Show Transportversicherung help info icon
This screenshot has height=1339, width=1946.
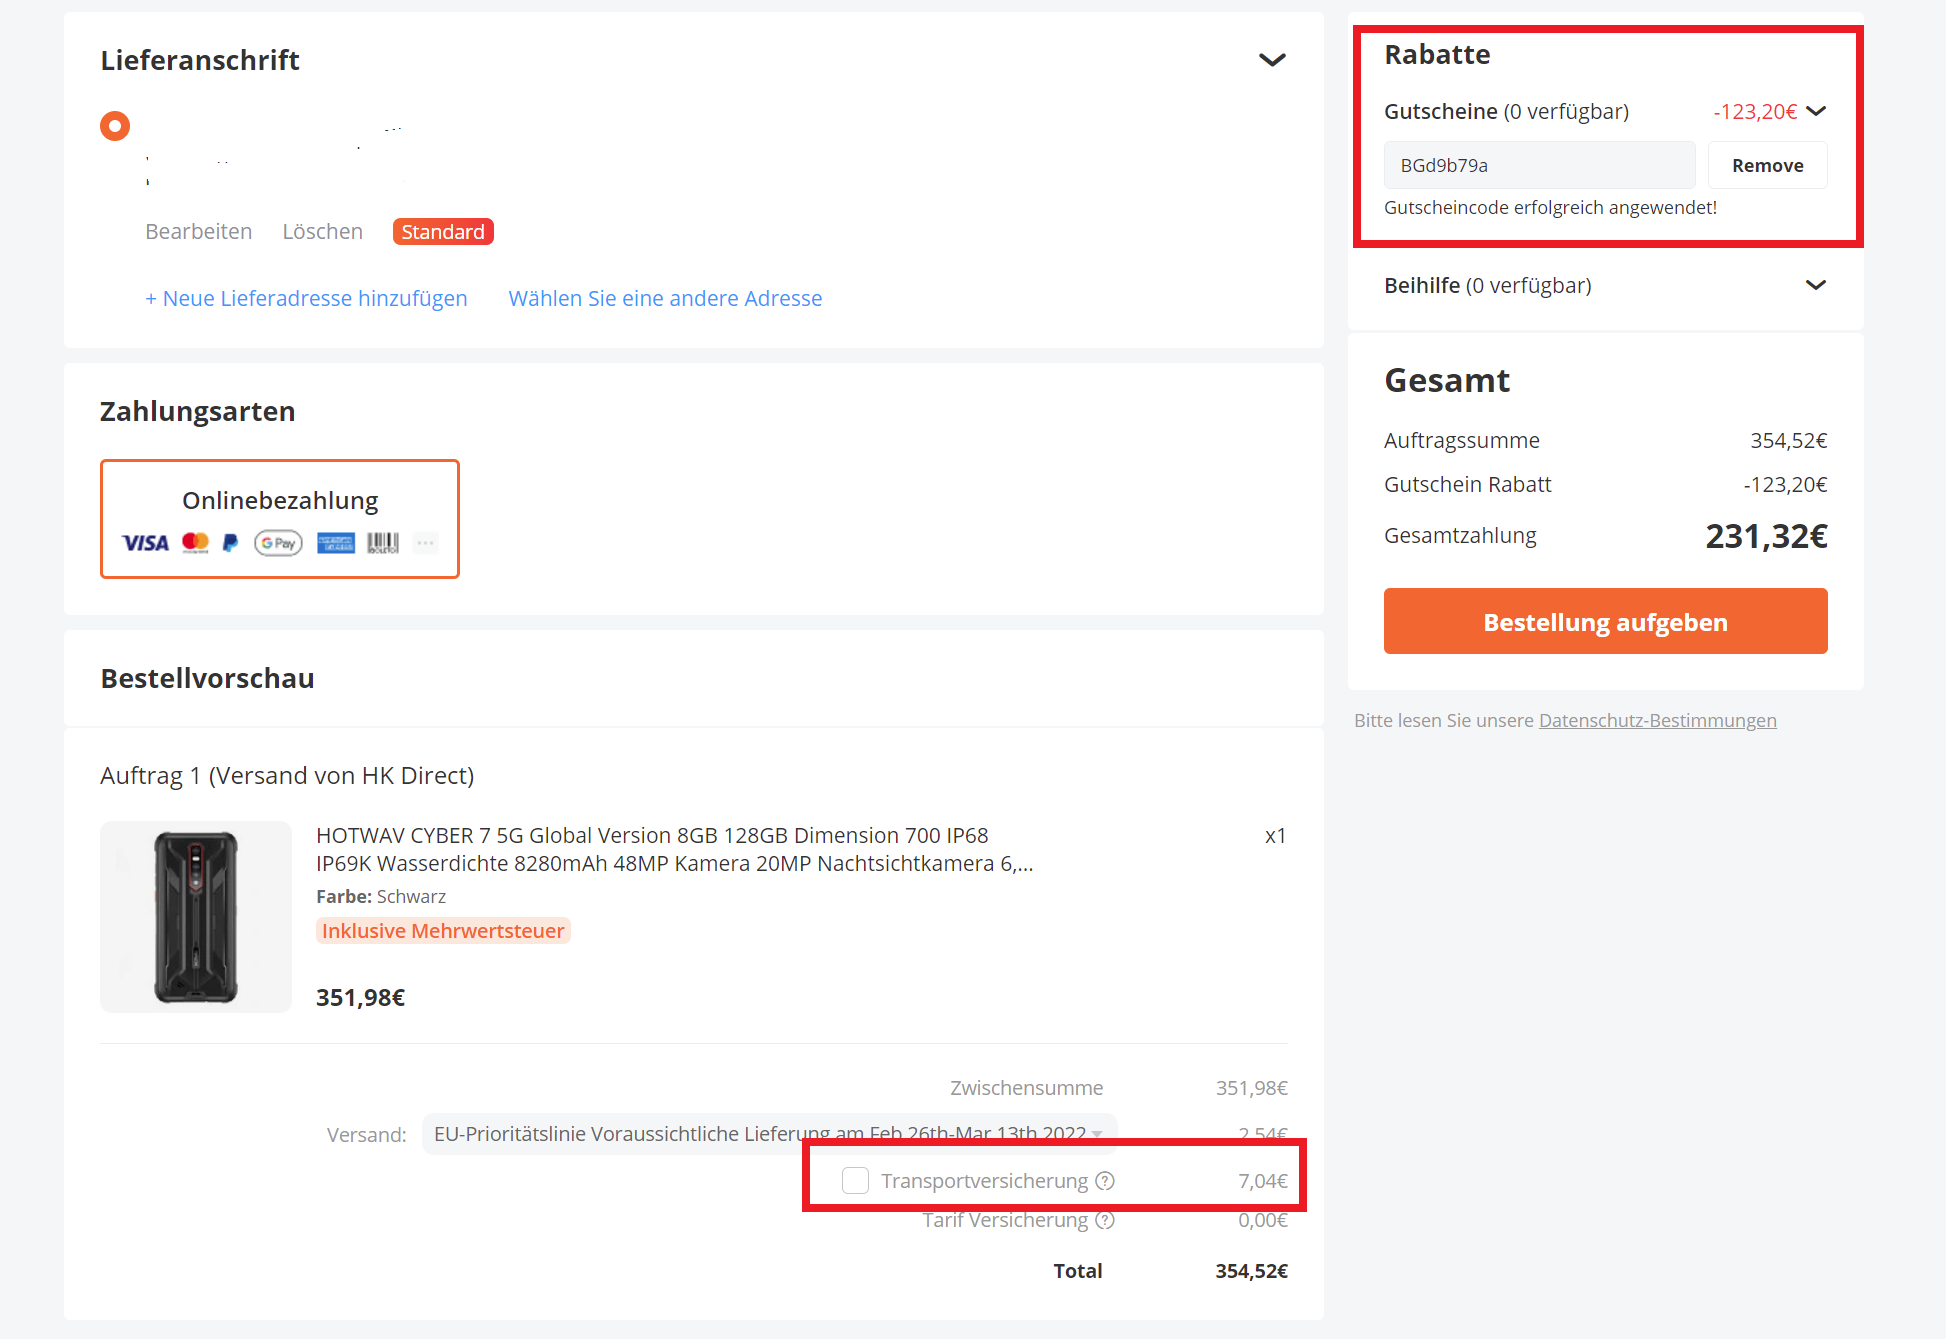pyautogui.click(x=1105, y=1181)
